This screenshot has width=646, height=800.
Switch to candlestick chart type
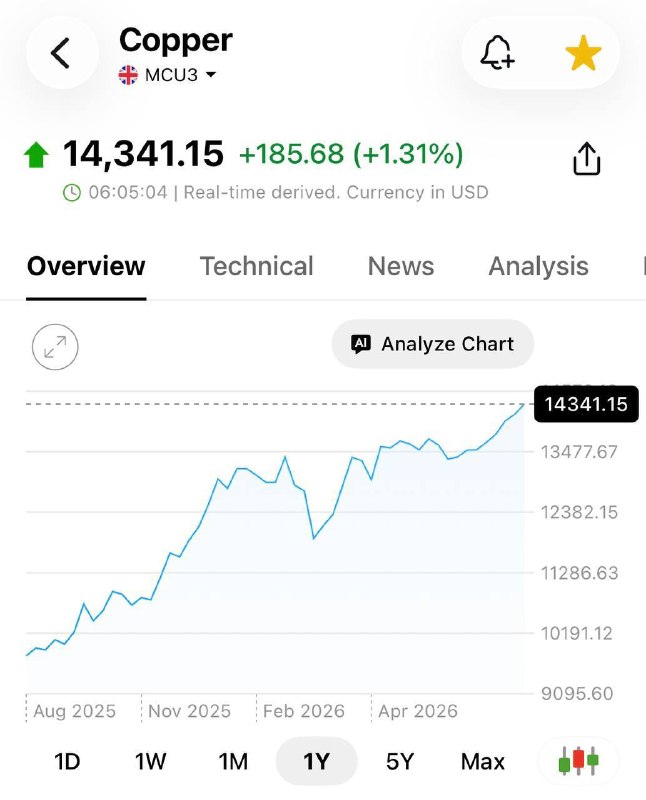579,761
